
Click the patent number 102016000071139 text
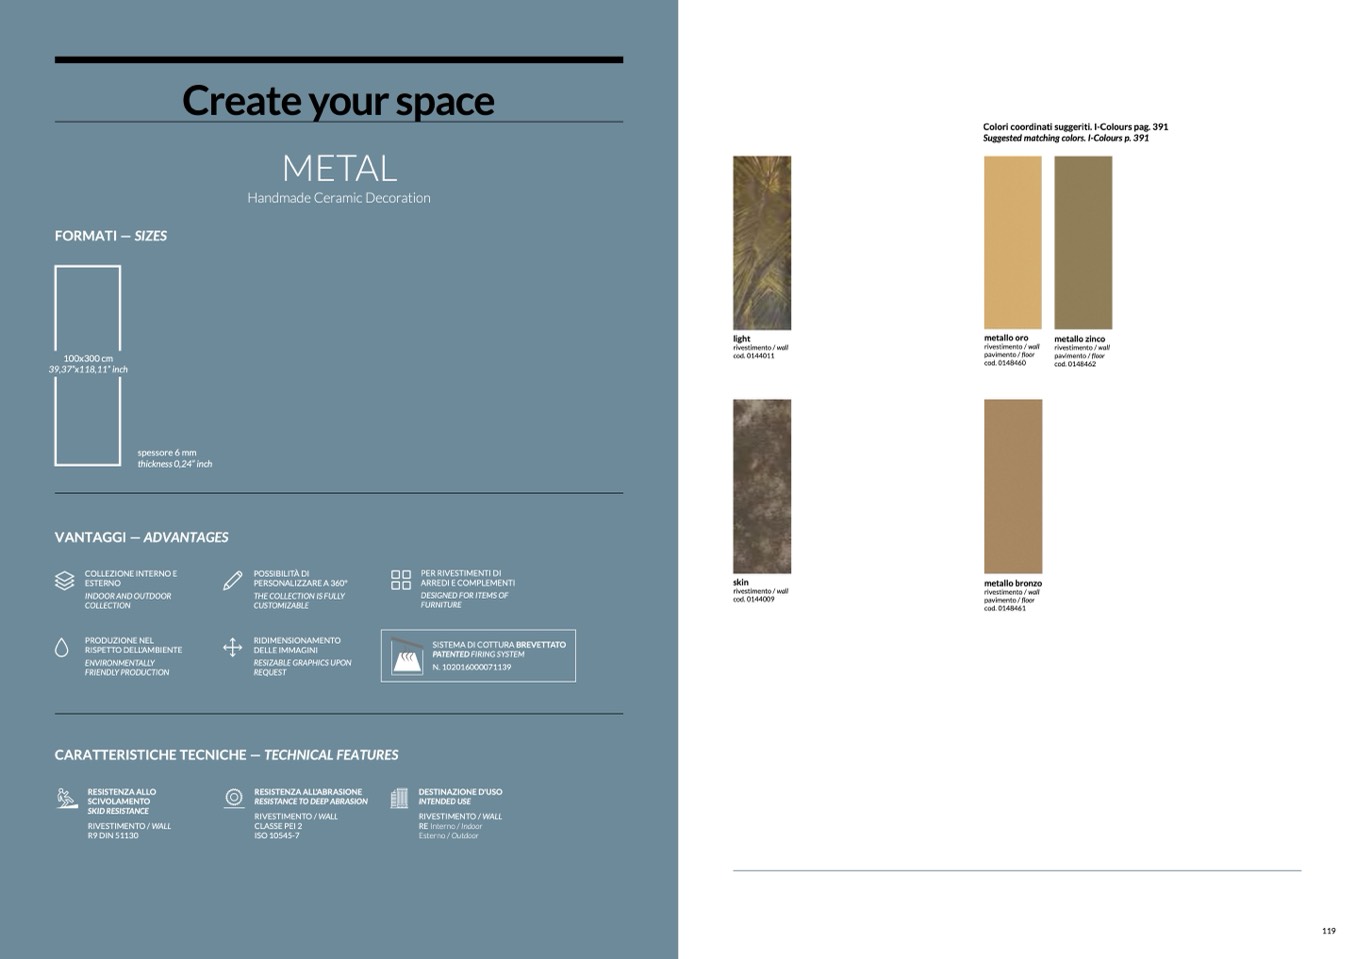pos(472,667)
